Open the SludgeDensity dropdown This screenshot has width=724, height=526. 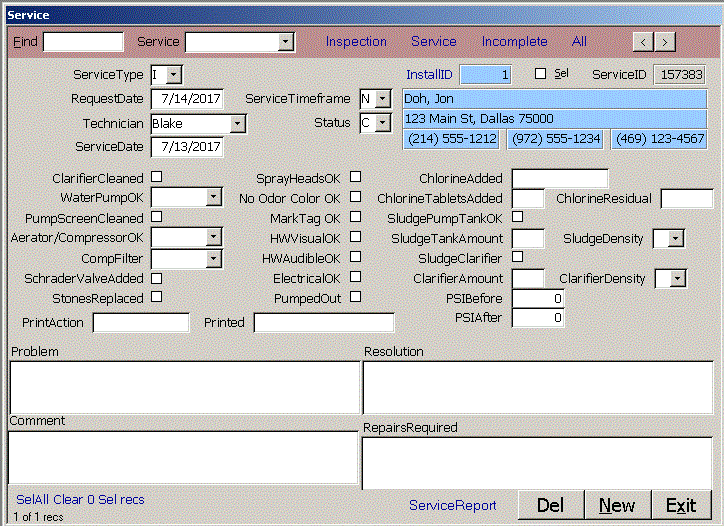coord(675,238)
